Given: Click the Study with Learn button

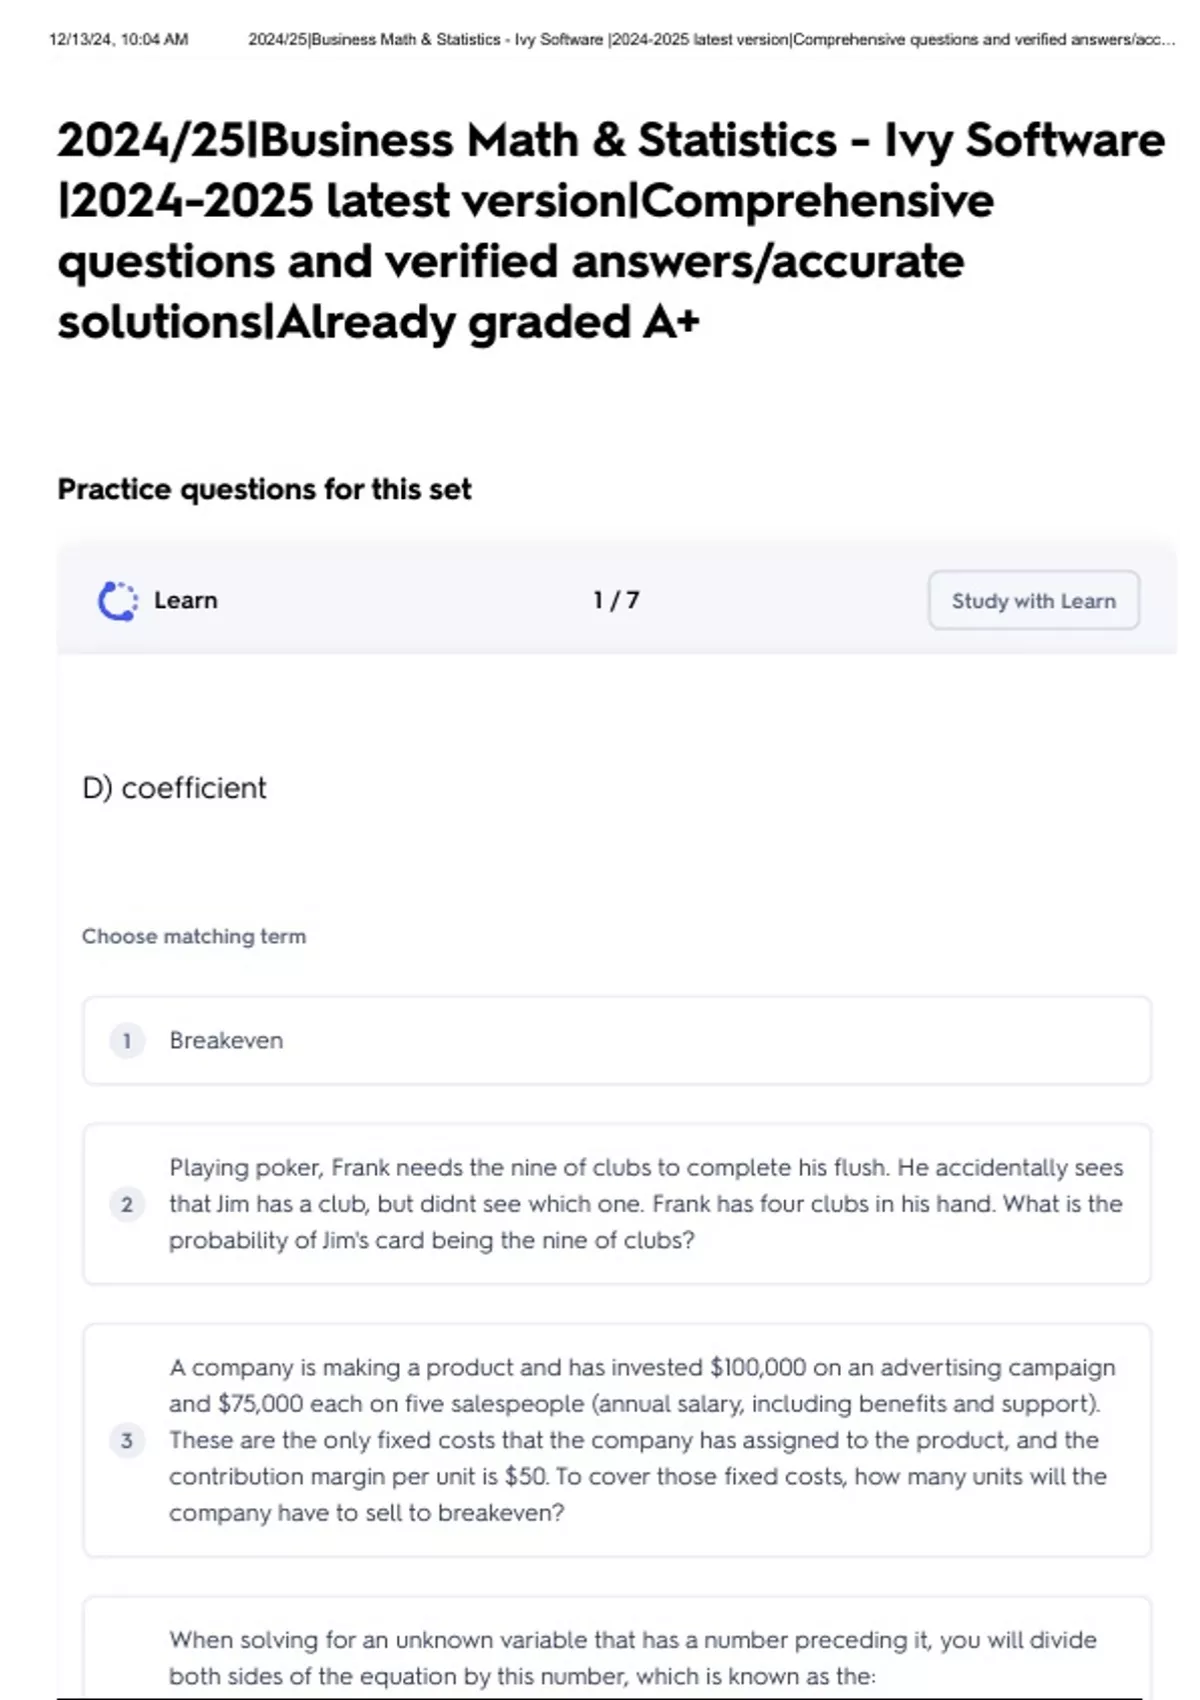Looking at the screenshot, I should coord(1033,601).
